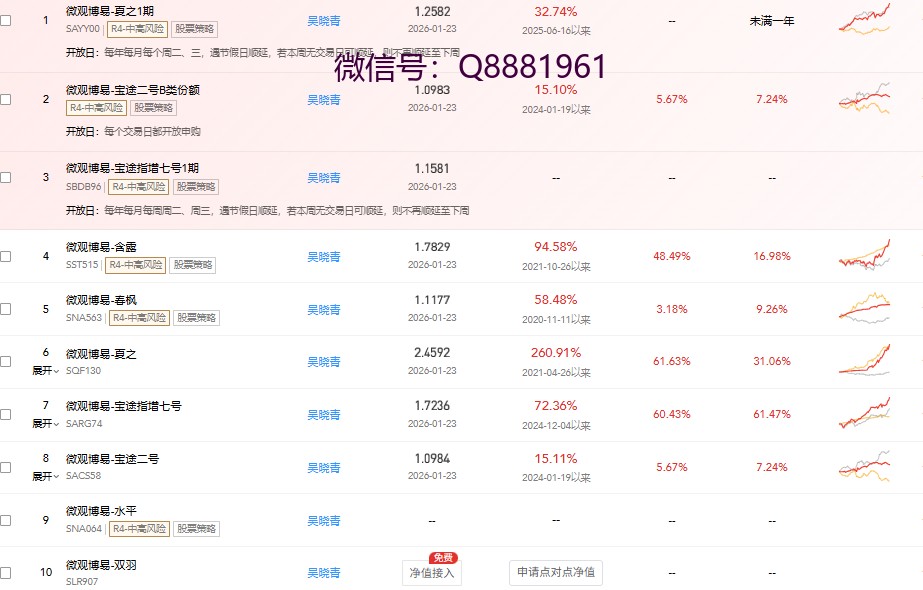Image resolution: width=923 pixels, height=590 pixels.
Task: Click the sparkline chart for 微观博易-宝途二号 row 8
Action: (x=864, y=467)
